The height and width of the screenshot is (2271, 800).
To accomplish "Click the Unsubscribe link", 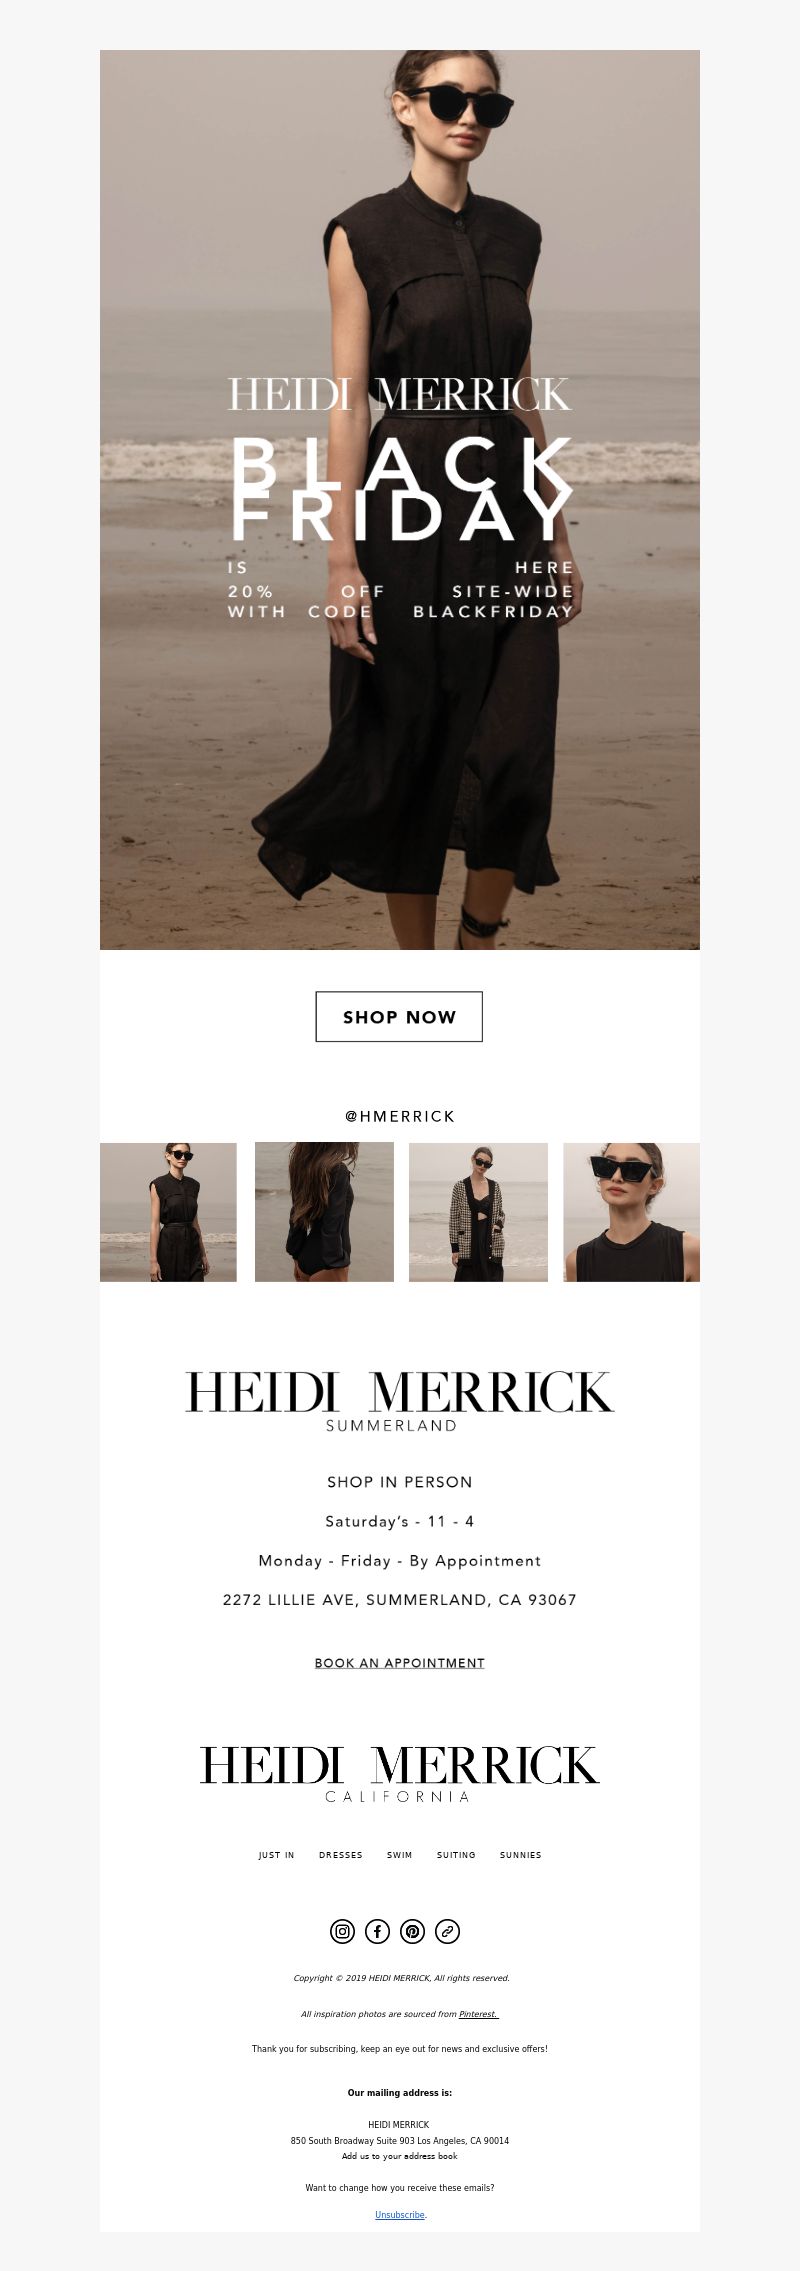I will 400,2215.
